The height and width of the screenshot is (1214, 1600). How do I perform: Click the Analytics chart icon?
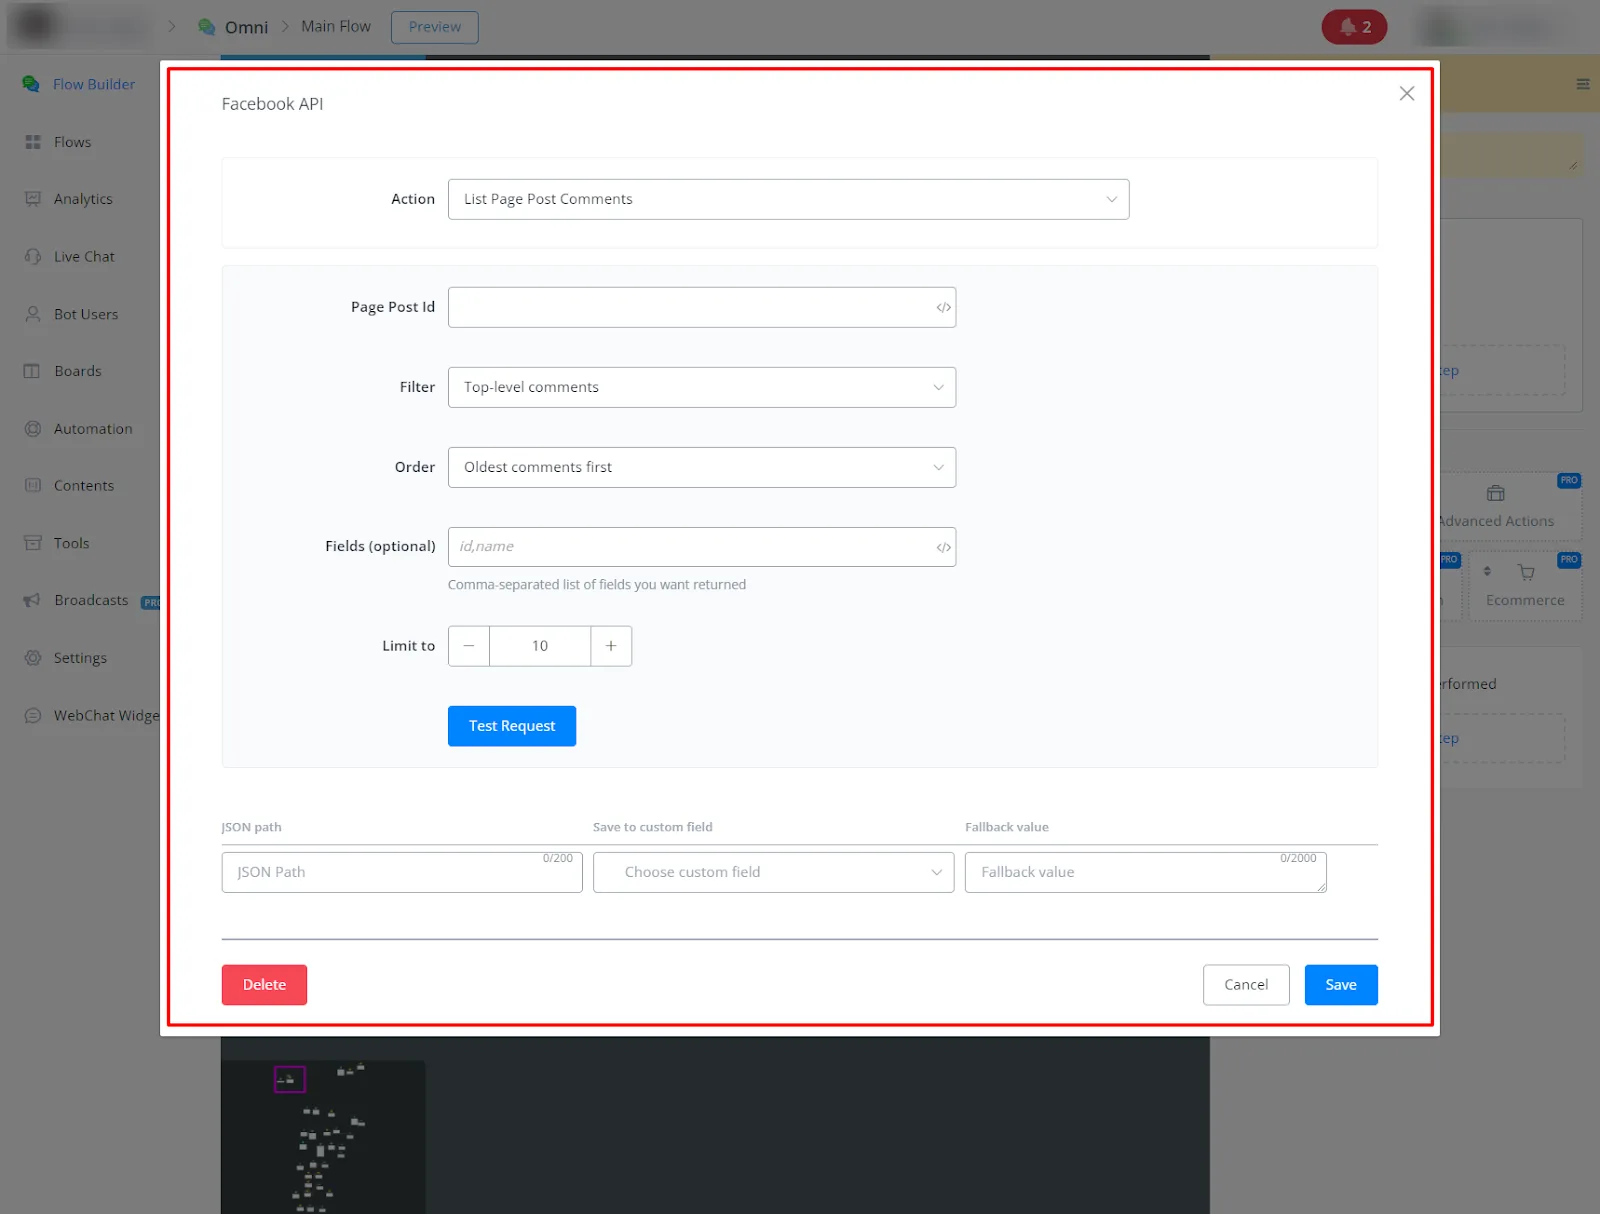[x=33, y=199]
